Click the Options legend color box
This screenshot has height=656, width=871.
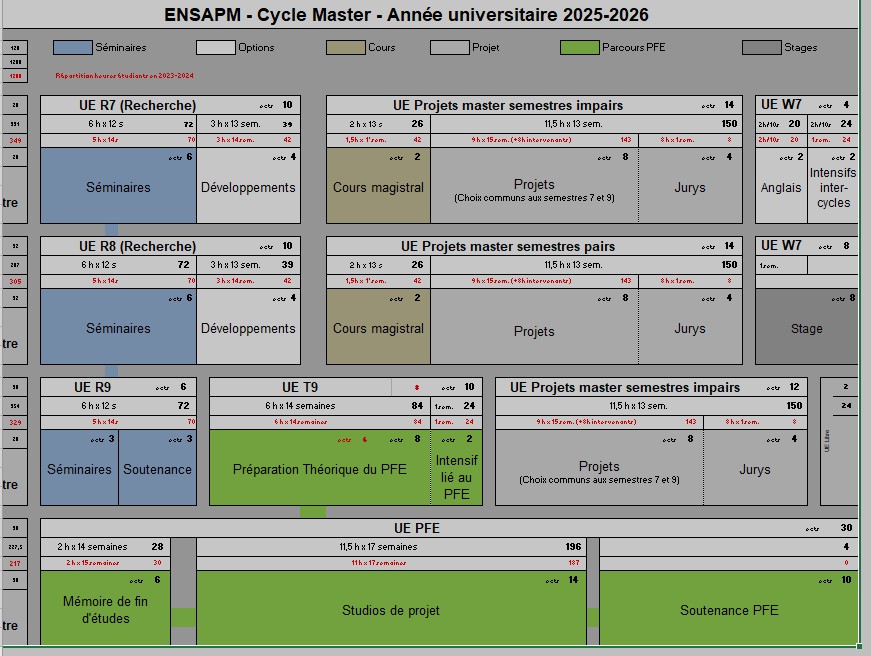(215, 47)
